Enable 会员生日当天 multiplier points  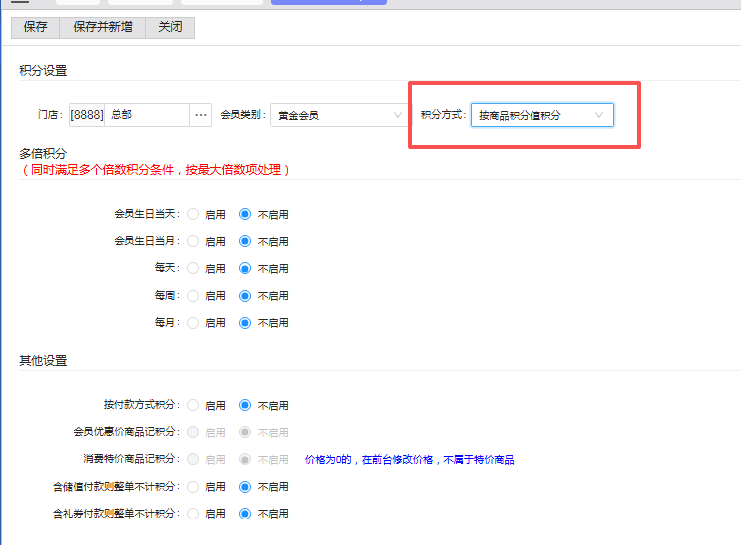pos(193,214)
